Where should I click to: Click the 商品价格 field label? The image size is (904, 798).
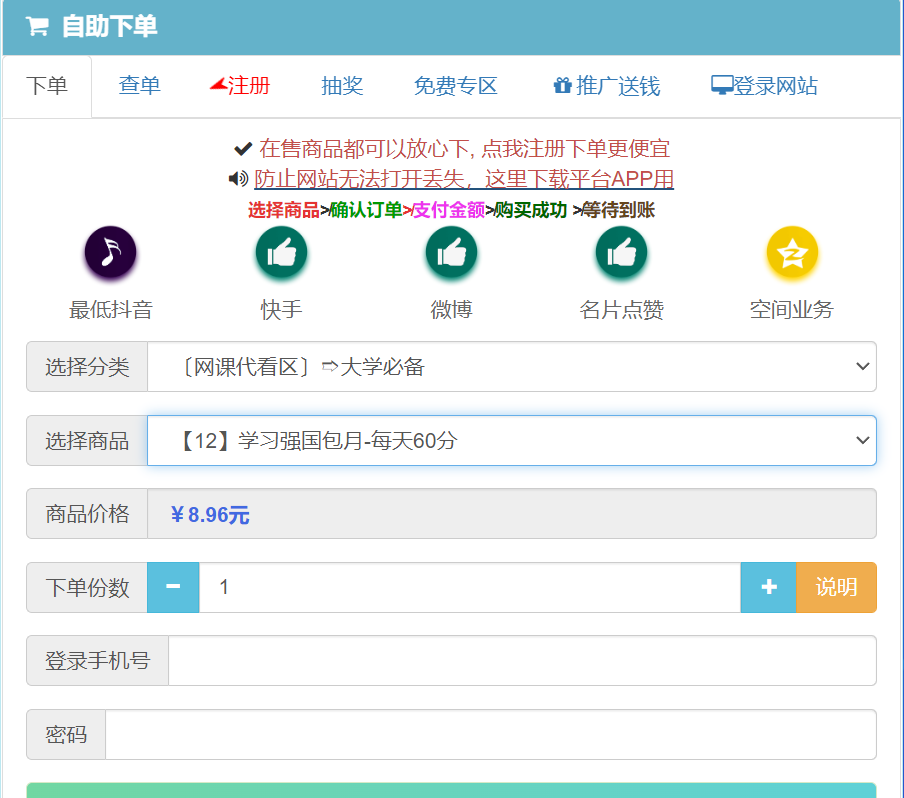pos(87,514)
